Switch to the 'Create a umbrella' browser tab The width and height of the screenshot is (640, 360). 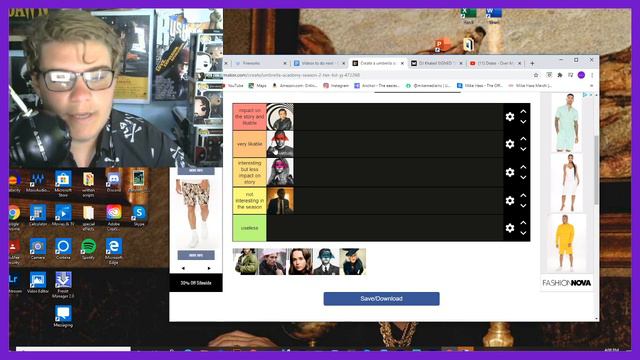tap(378, 63)
